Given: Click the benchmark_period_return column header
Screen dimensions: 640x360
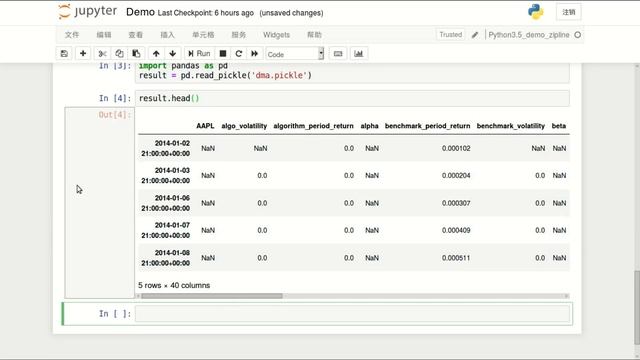Looking at the screenshot, I should [427, 126].
